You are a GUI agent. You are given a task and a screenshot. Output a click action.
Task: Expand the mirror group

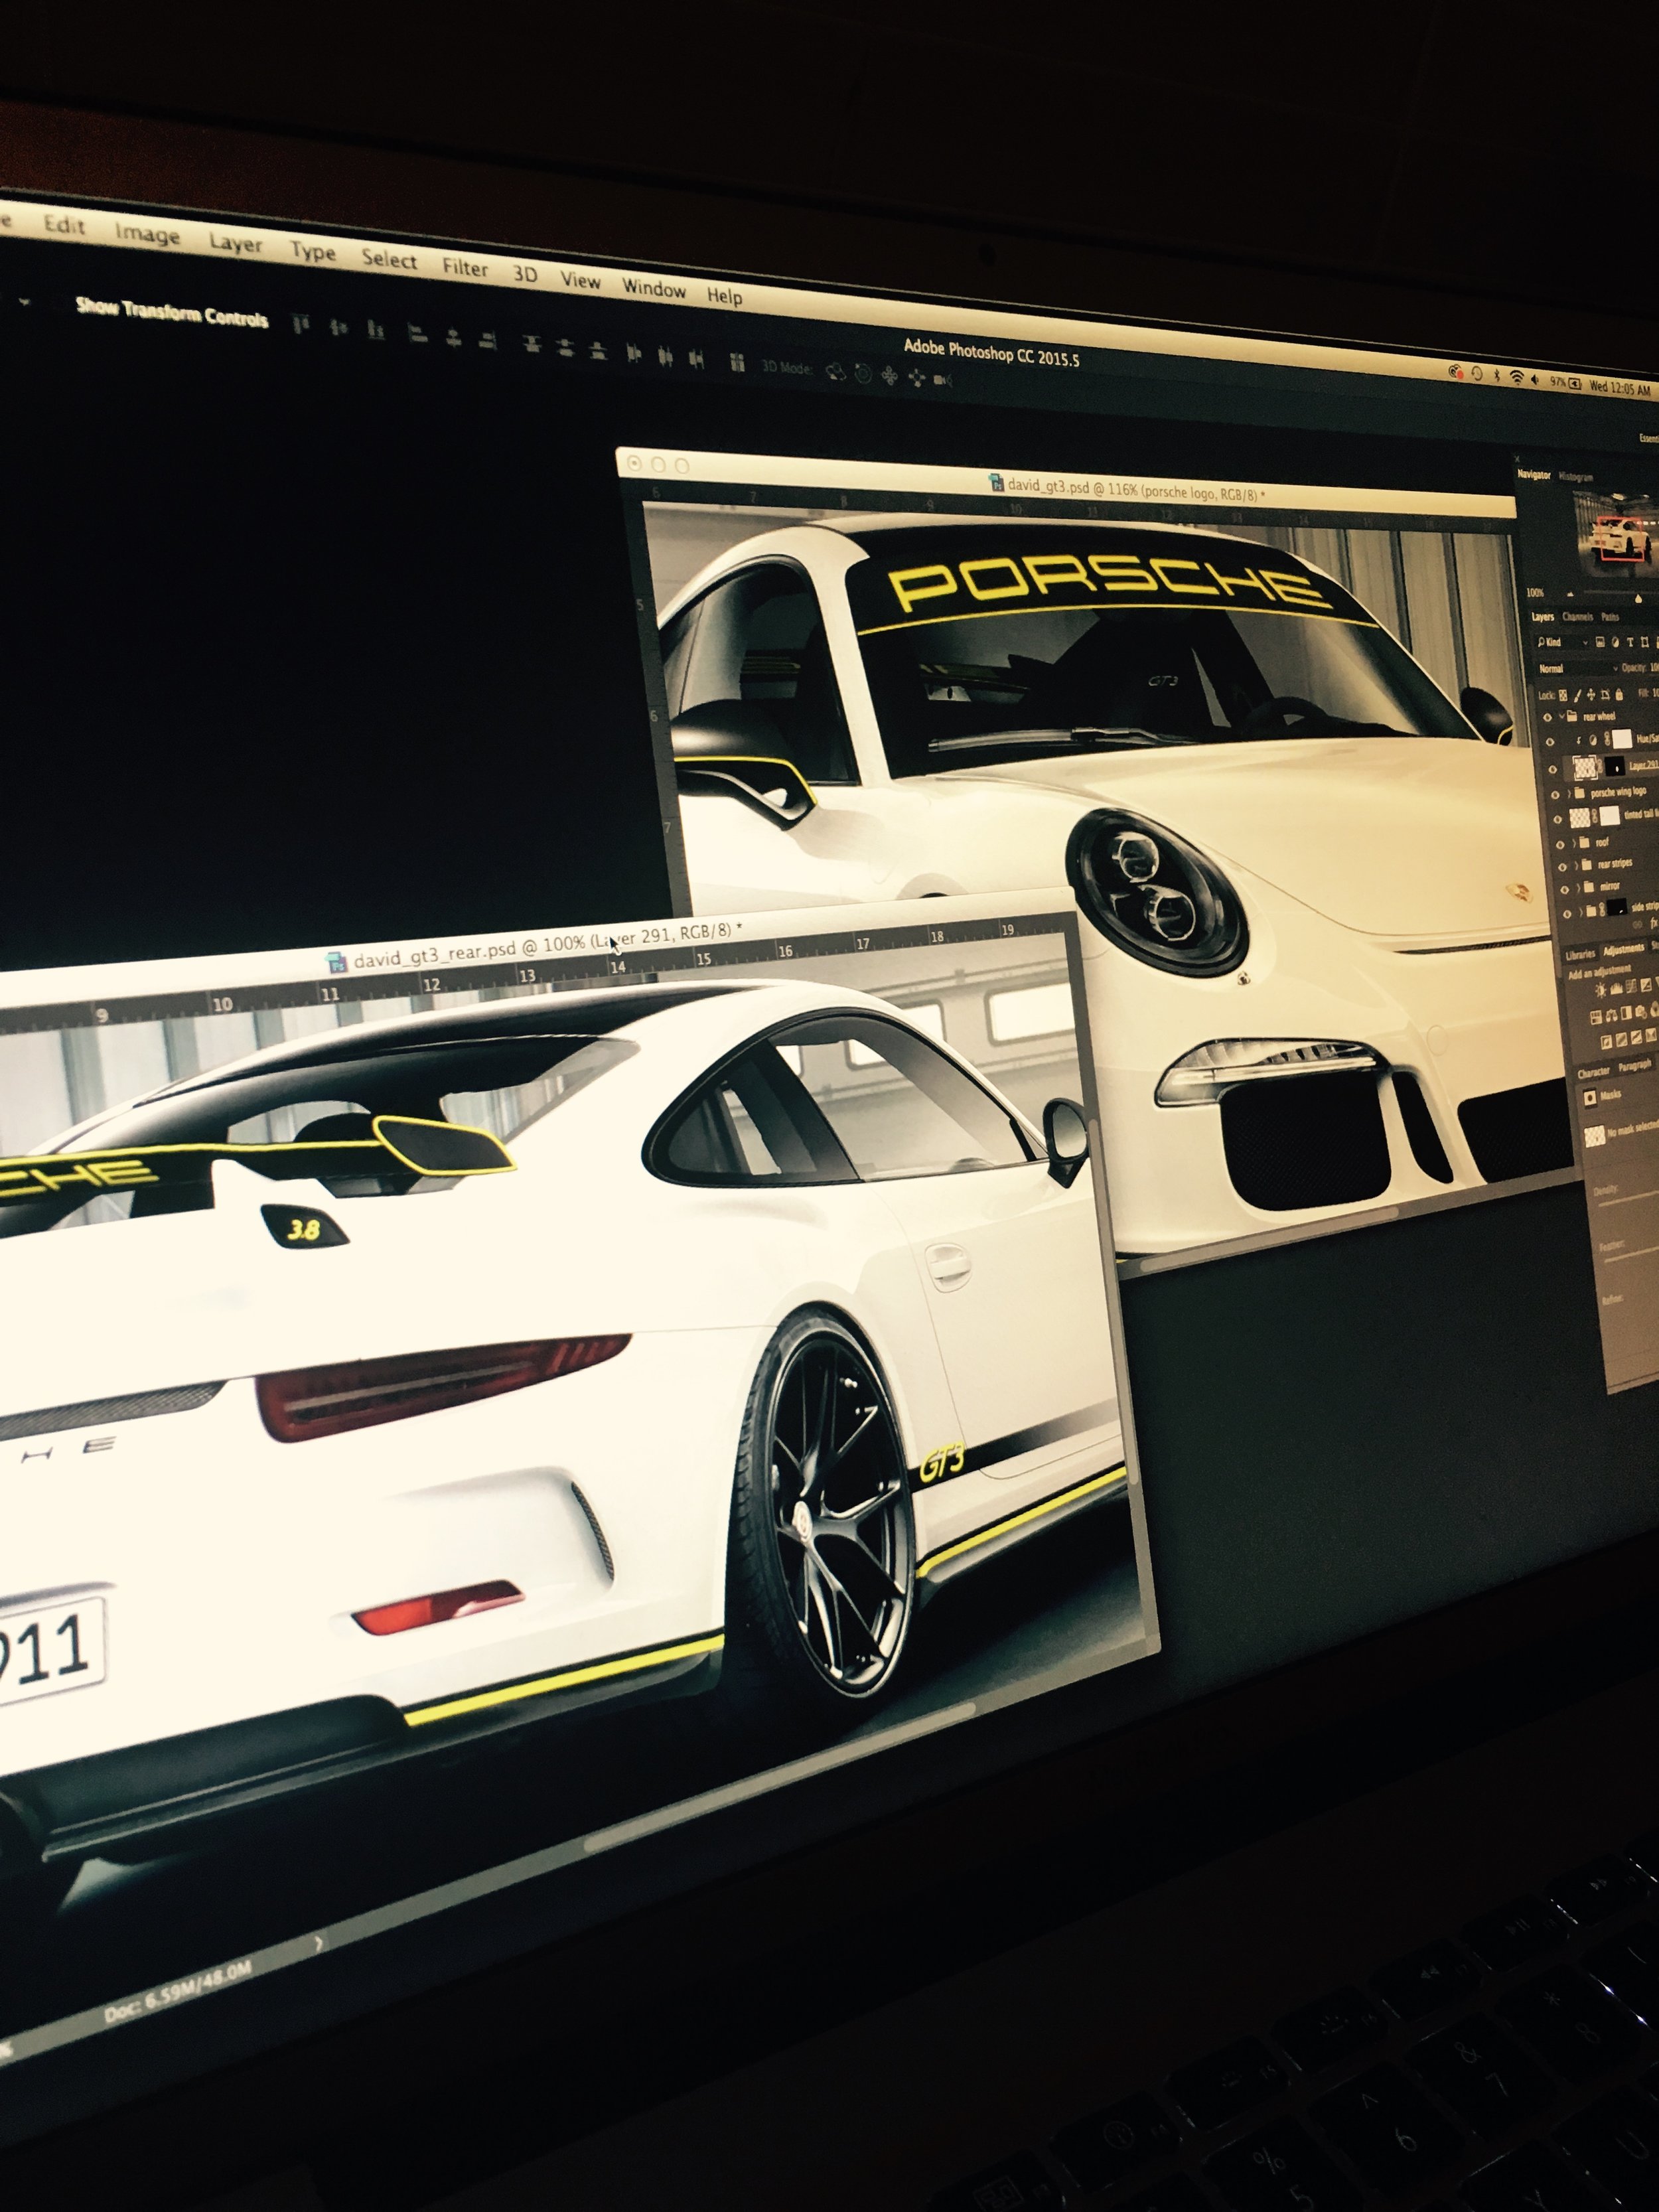tap(1578, 888)
